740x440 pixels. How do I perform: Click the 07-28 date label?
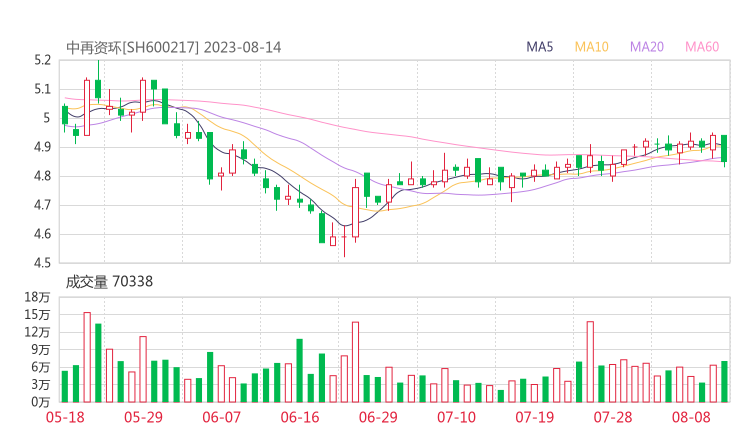(x=613, y=417)
